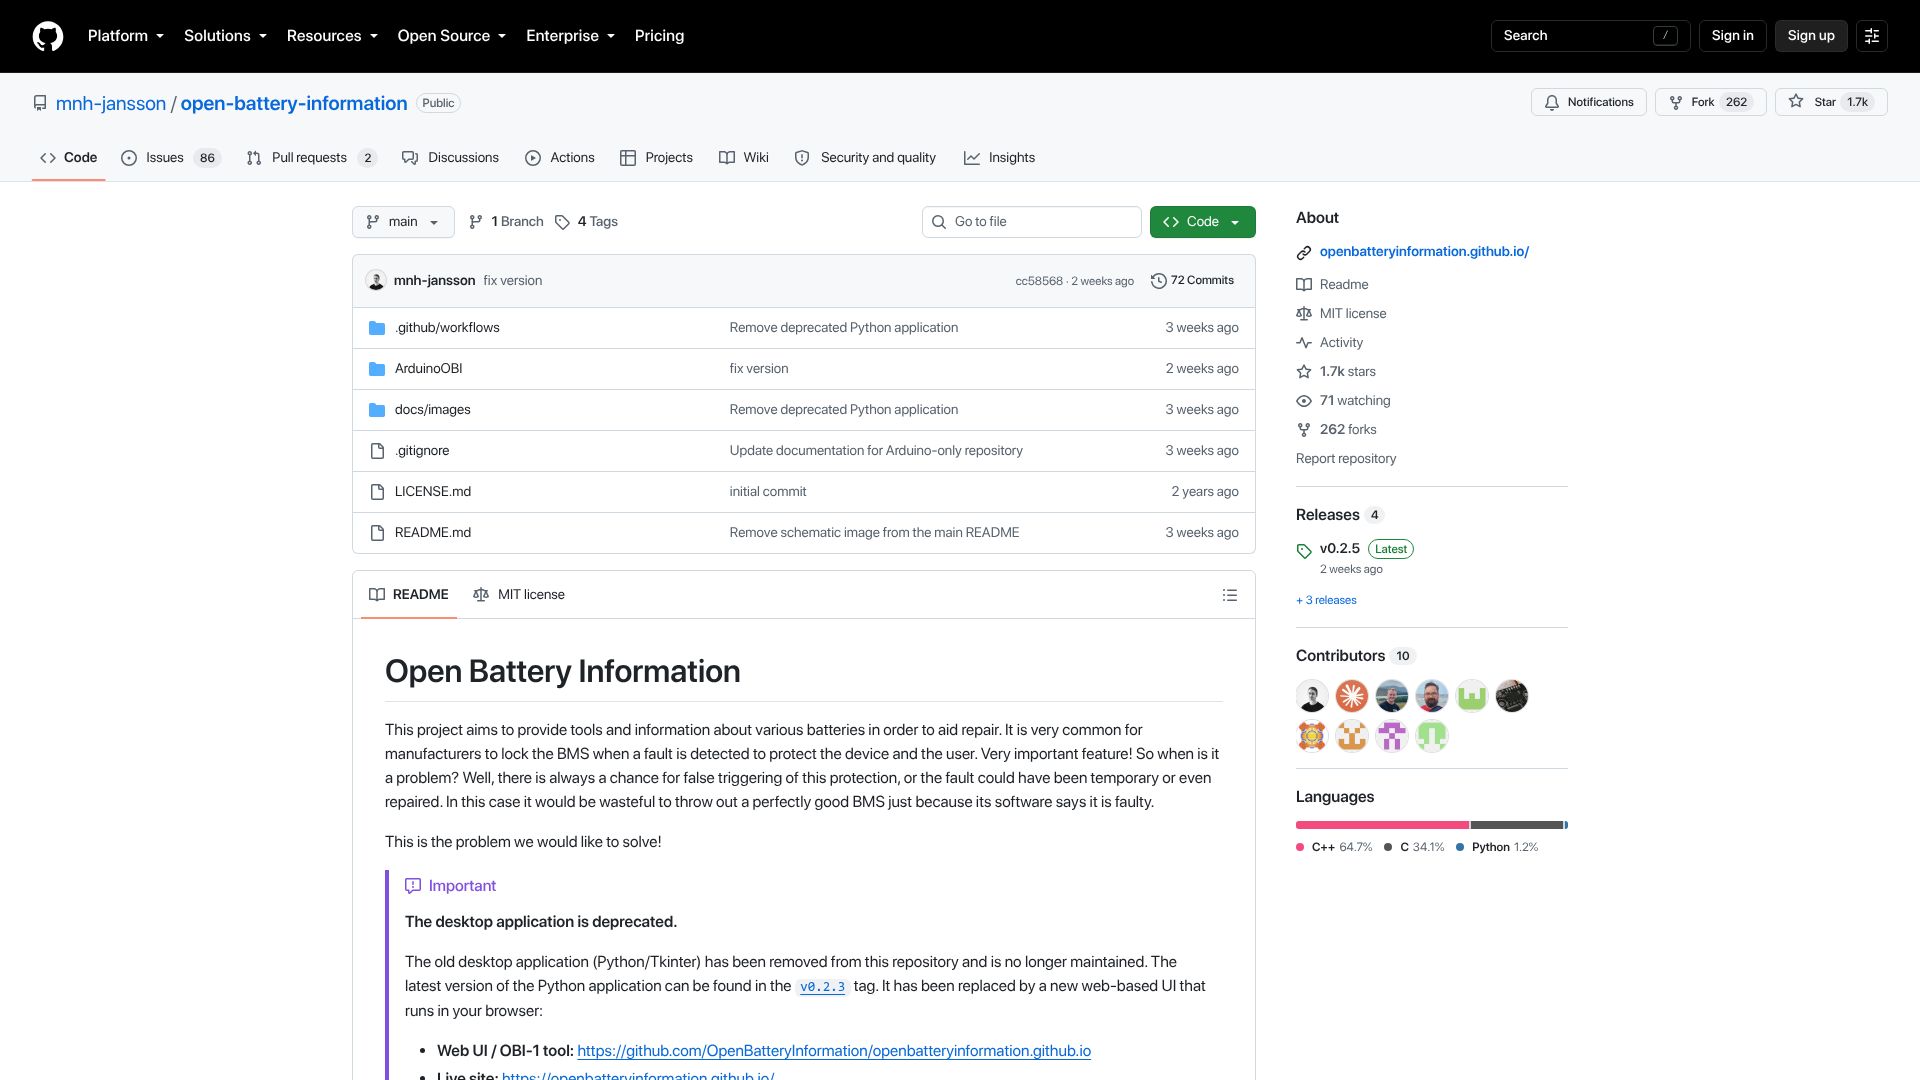Open the Insights tab
This screenshot has width=1920, height=1080.
(999, 158)
